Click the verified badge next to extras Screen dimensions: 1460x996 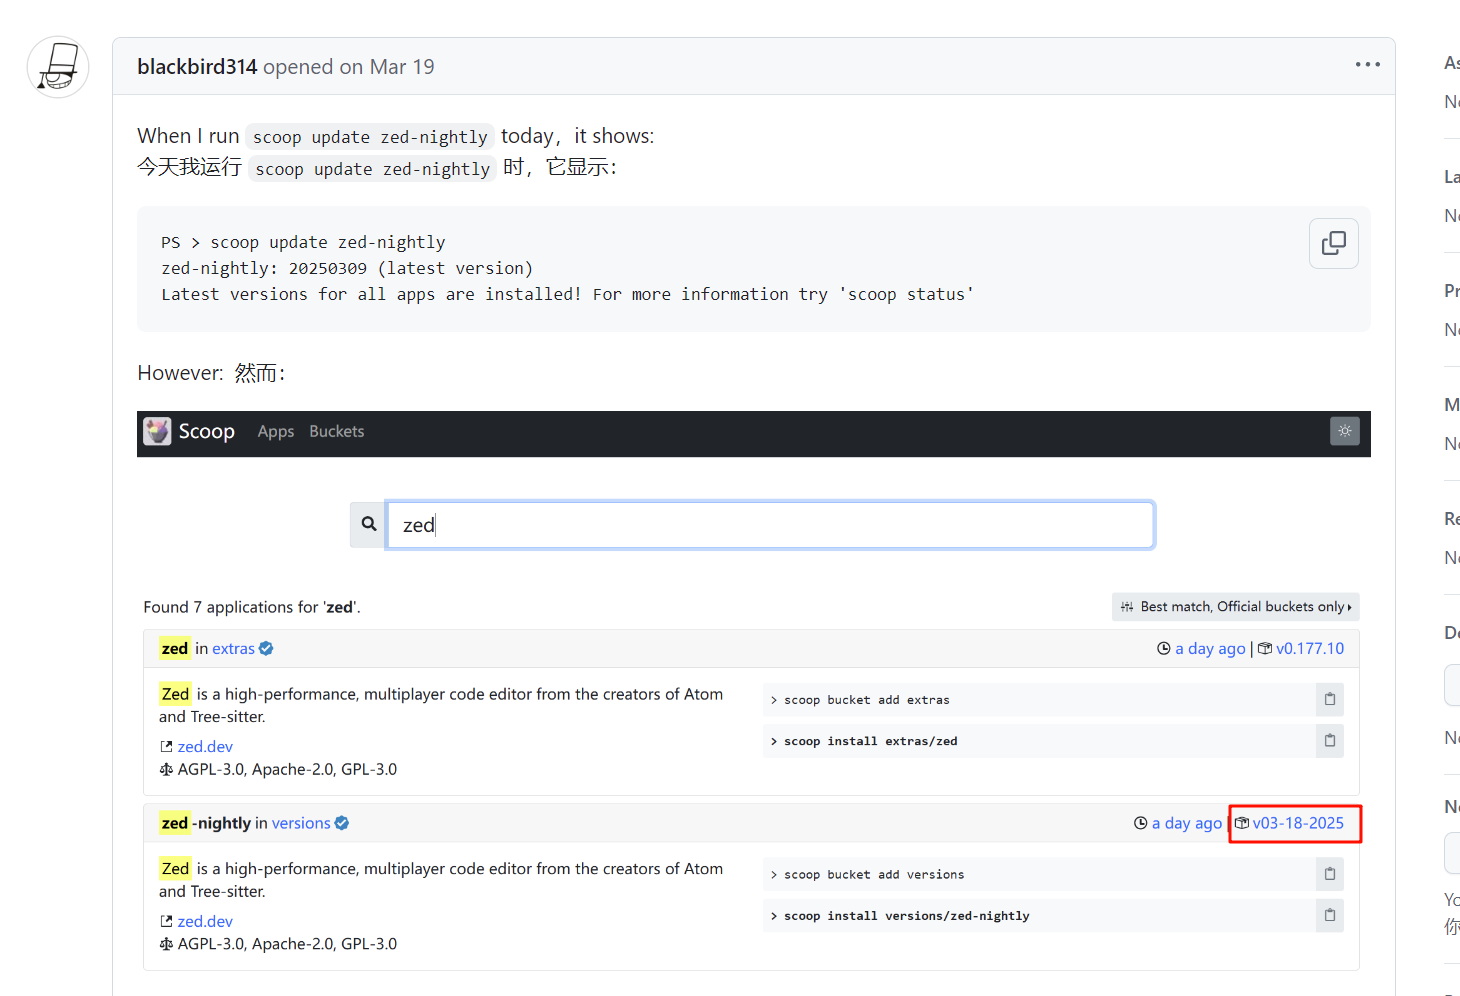(x=266, y=649)
